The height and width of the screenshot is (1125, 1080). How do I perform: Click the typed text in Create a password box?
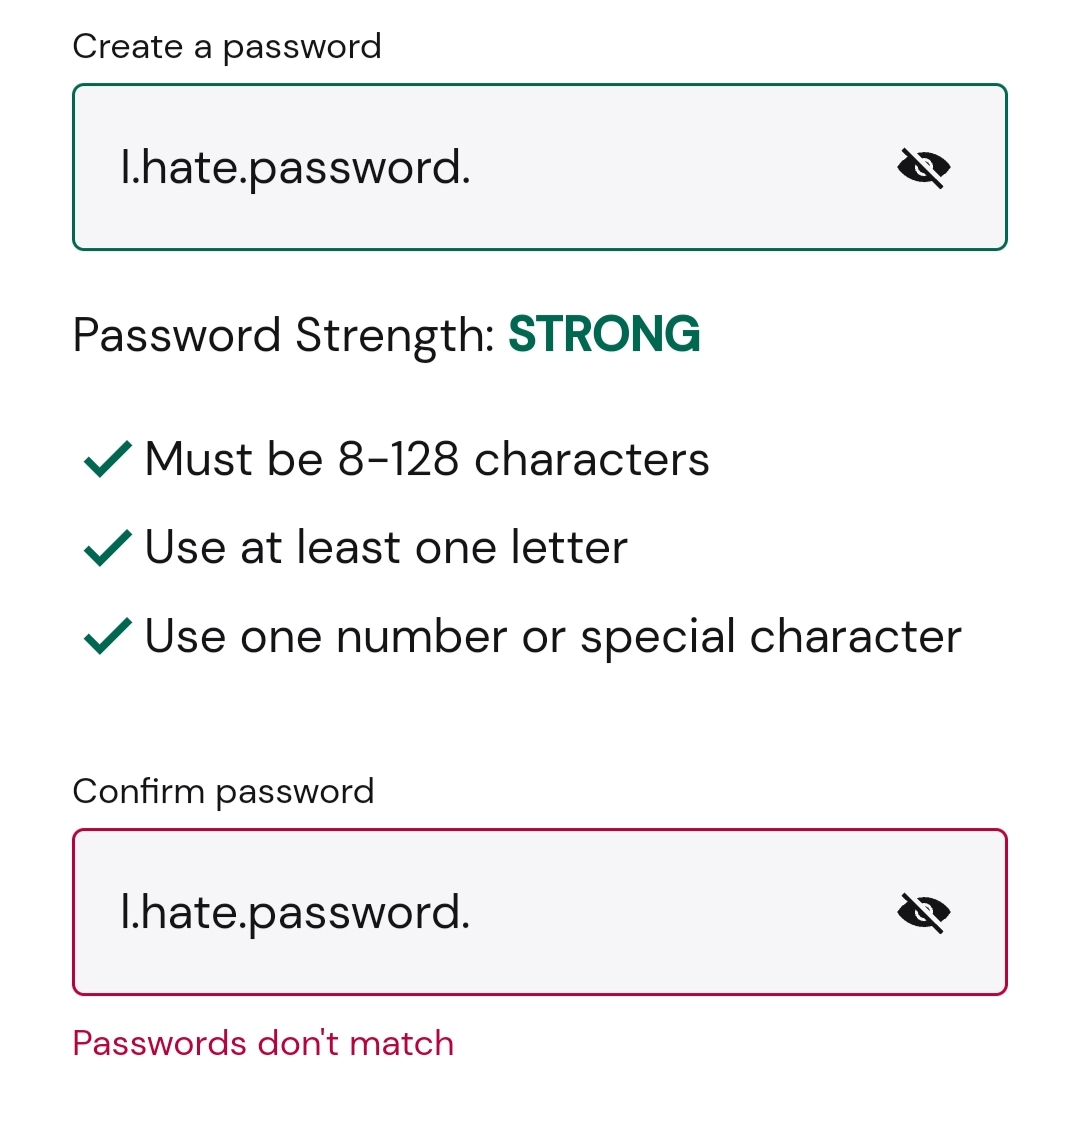(x=295, y=169)
